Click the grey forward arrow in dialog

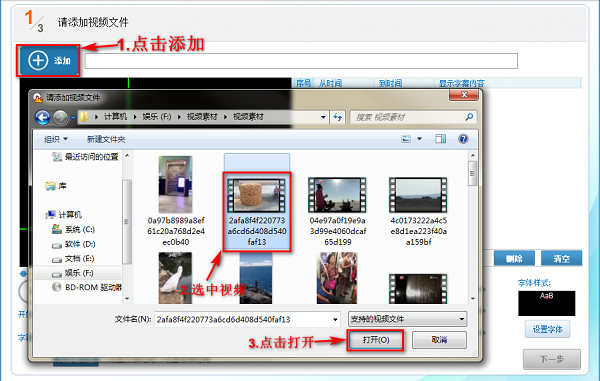tap(60, 117)
